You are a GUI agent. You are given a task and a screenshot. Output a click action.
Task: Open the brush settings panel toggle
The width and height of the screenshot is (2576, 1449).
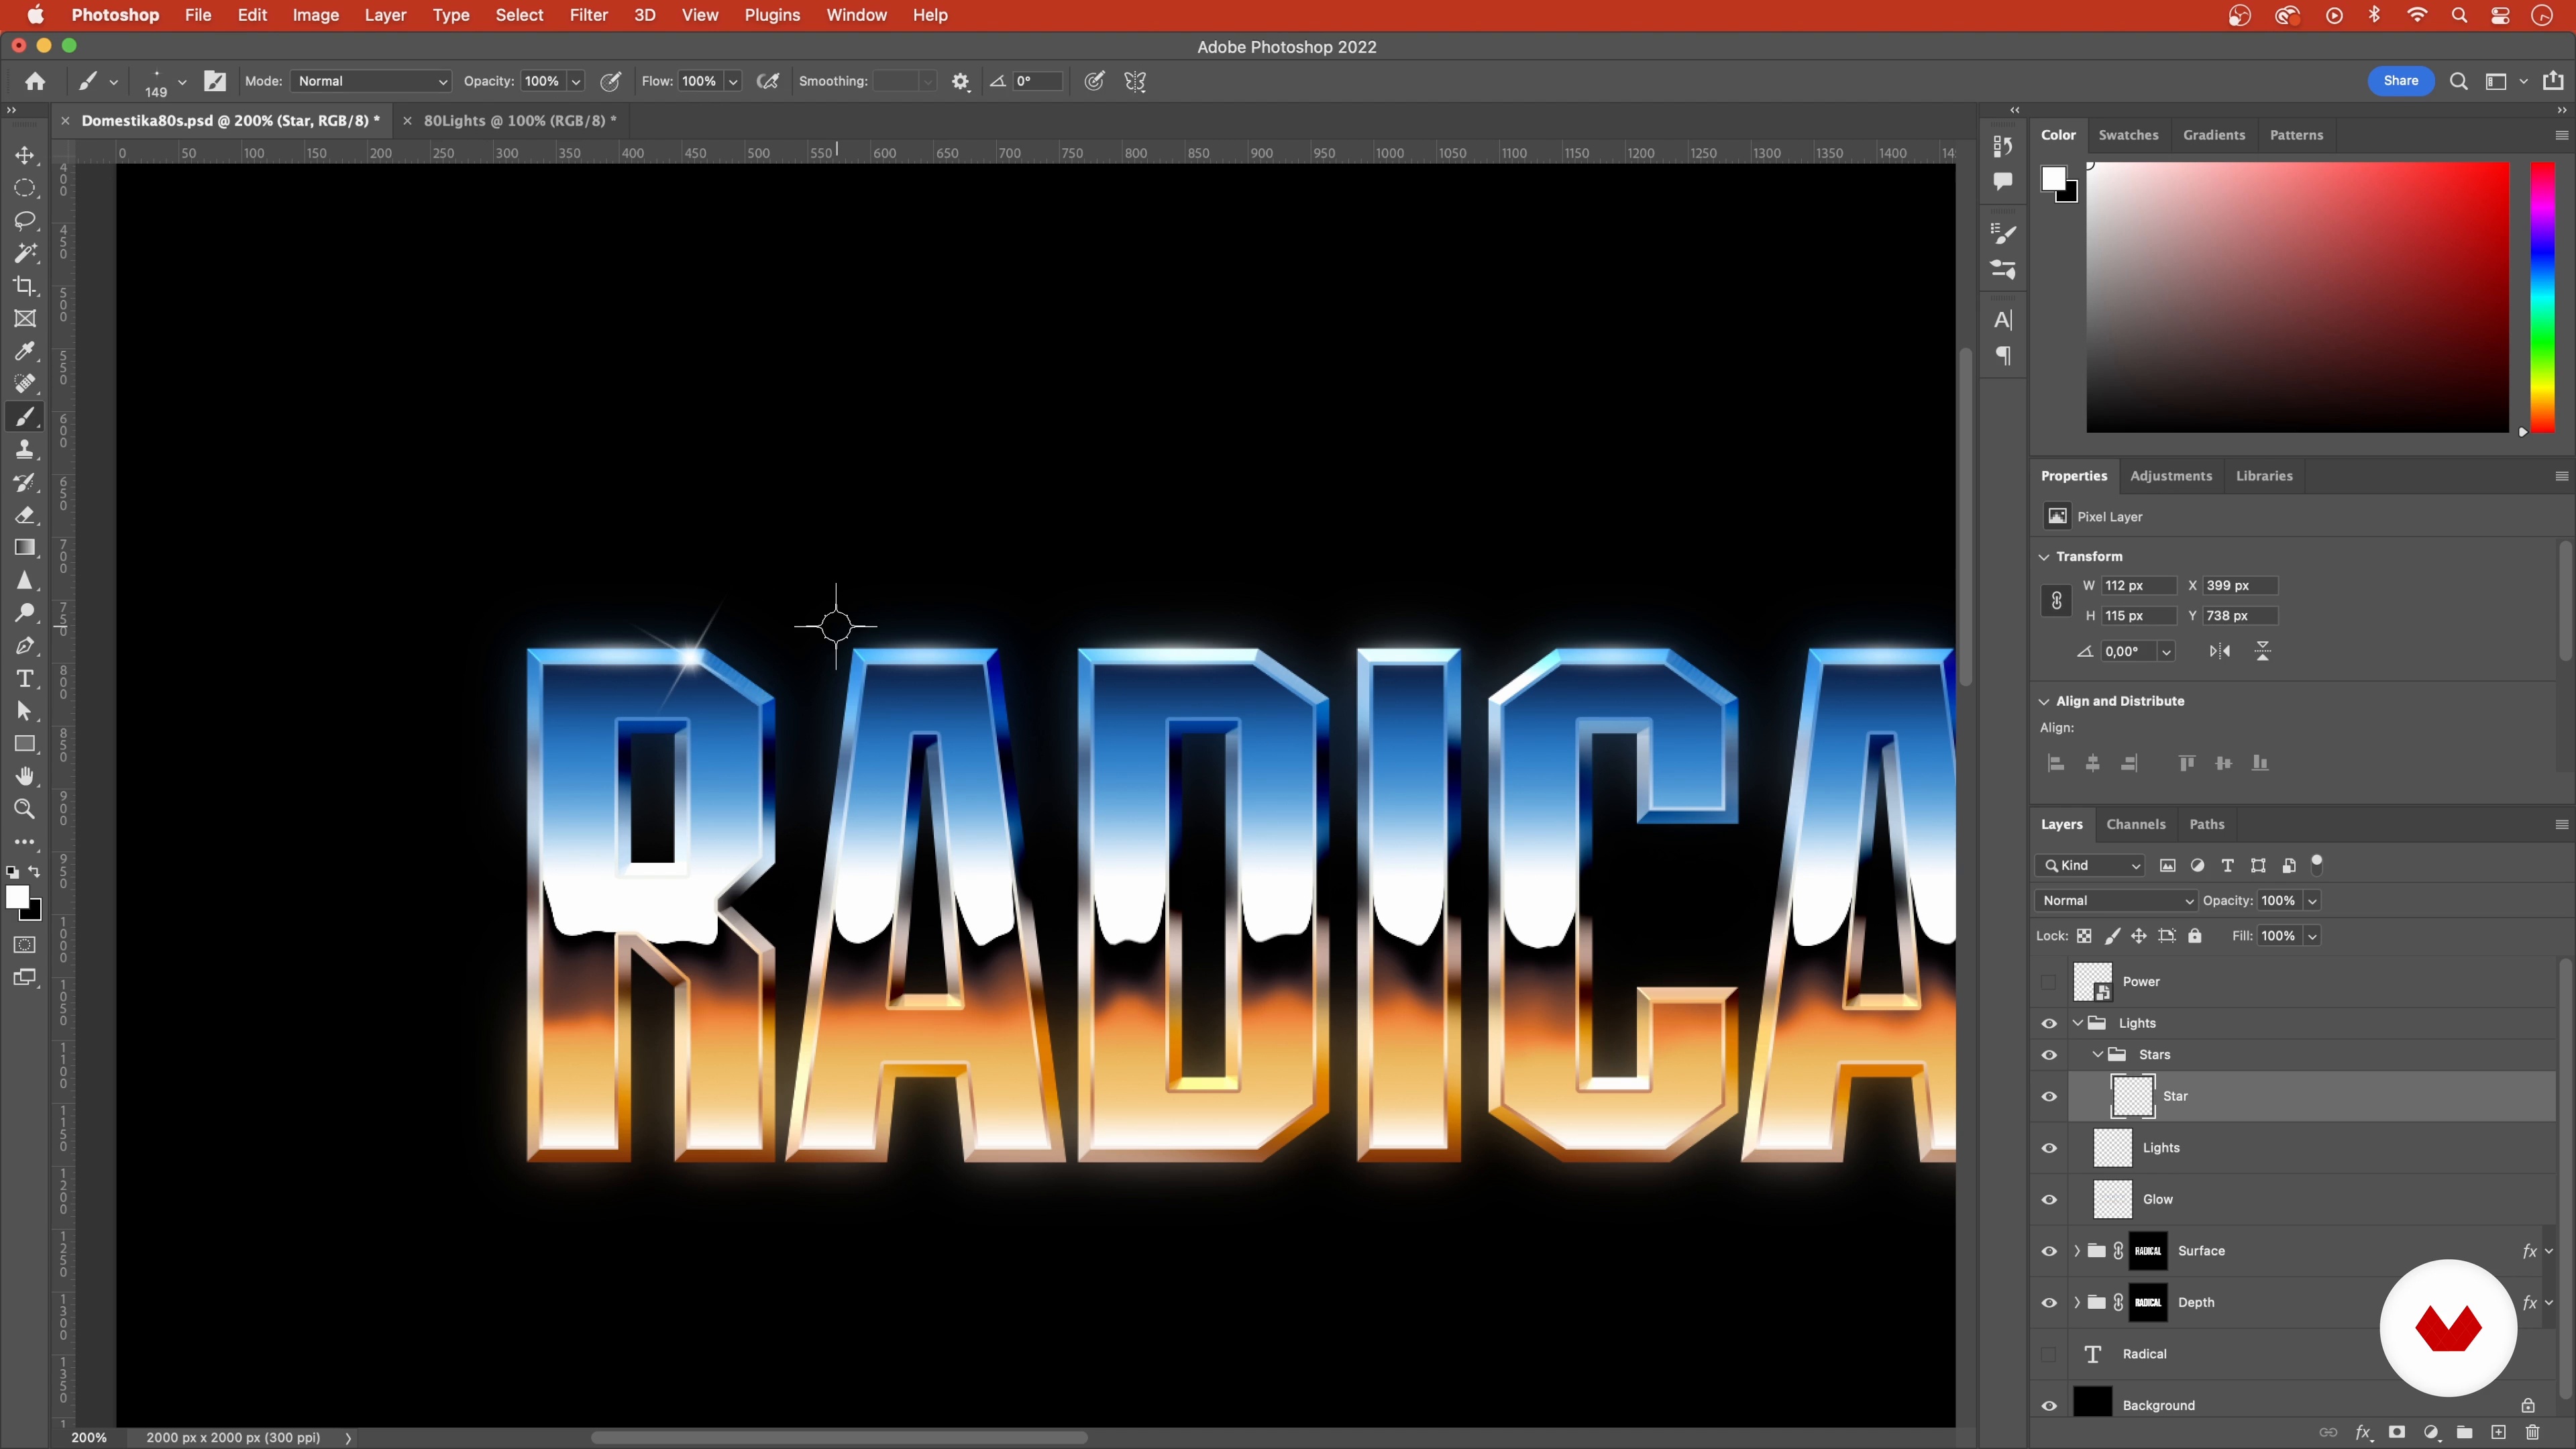(x=215, y=81)
